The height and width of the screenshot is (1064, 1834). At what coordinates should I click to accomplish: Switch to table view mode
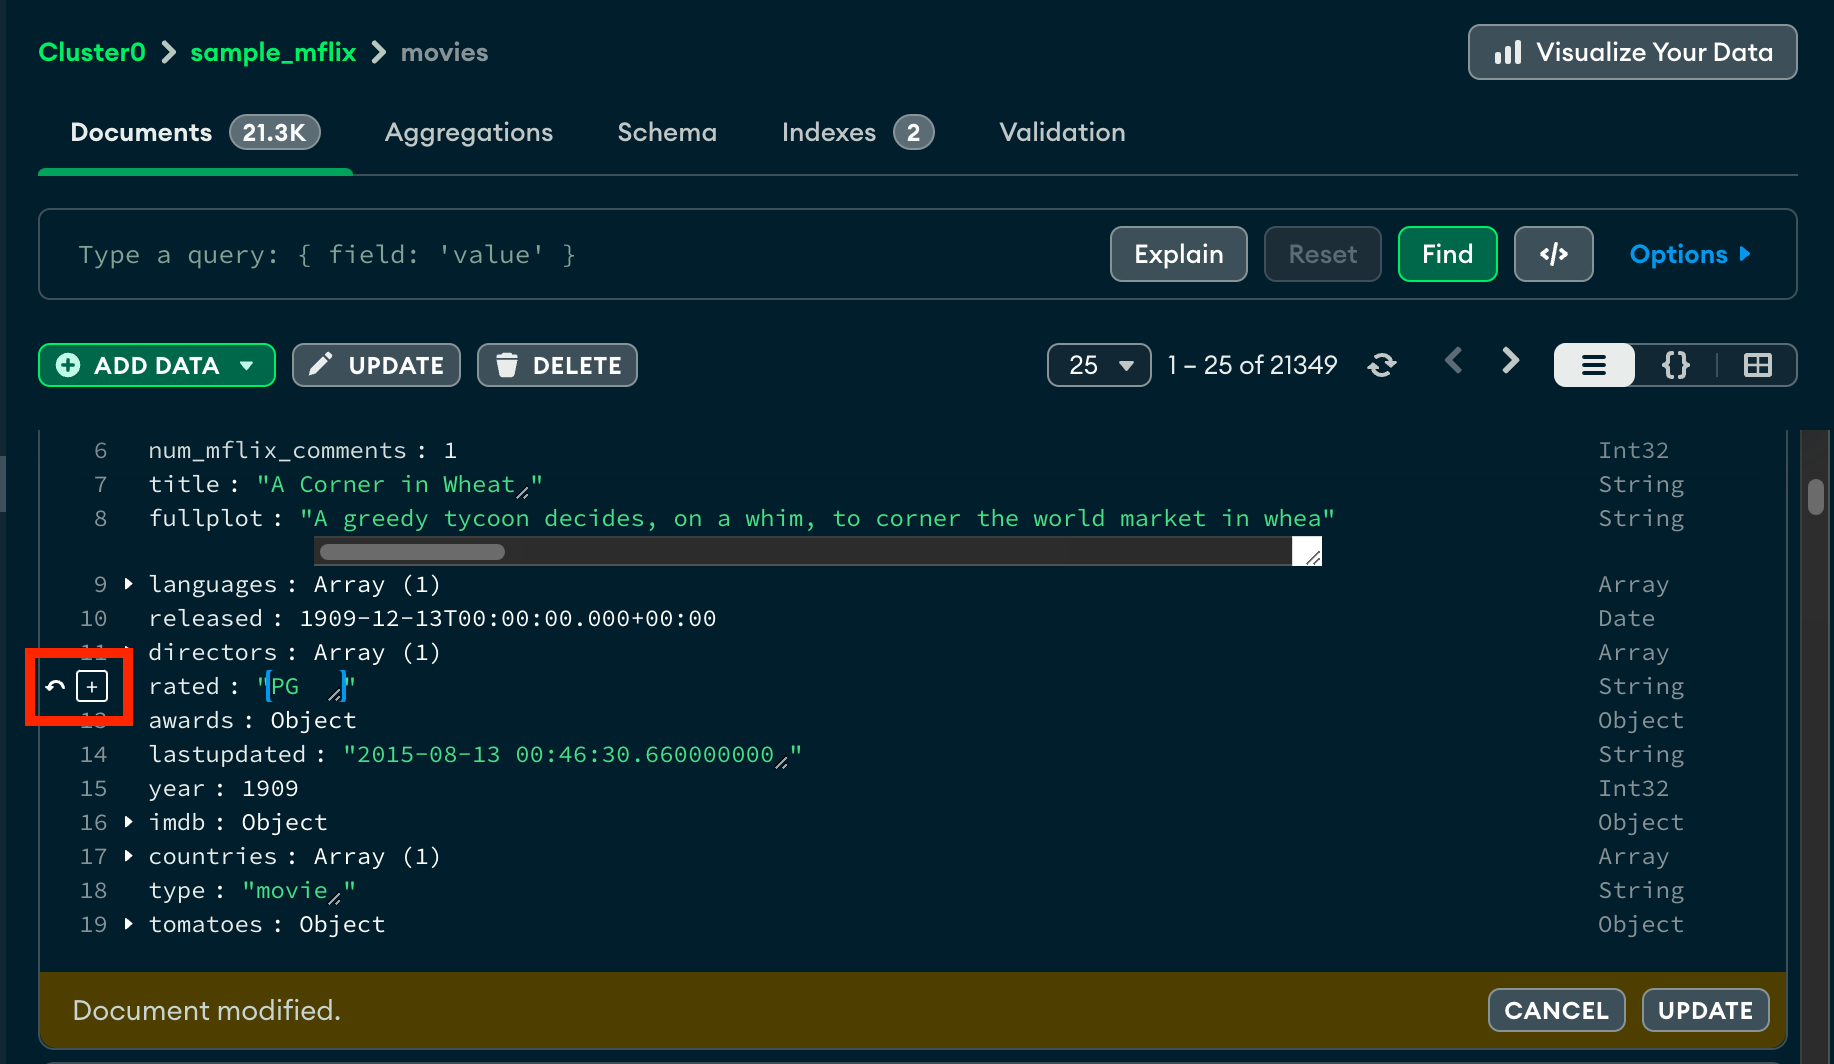coord(1758,365)
